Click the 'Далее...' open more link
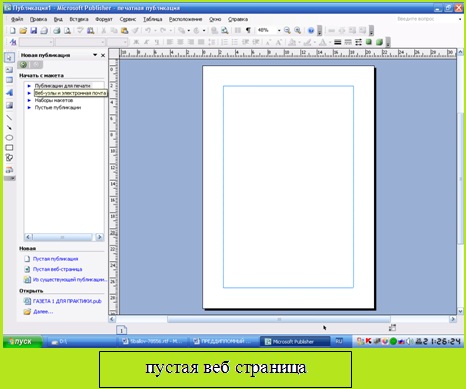 click(x=43, y=312)
